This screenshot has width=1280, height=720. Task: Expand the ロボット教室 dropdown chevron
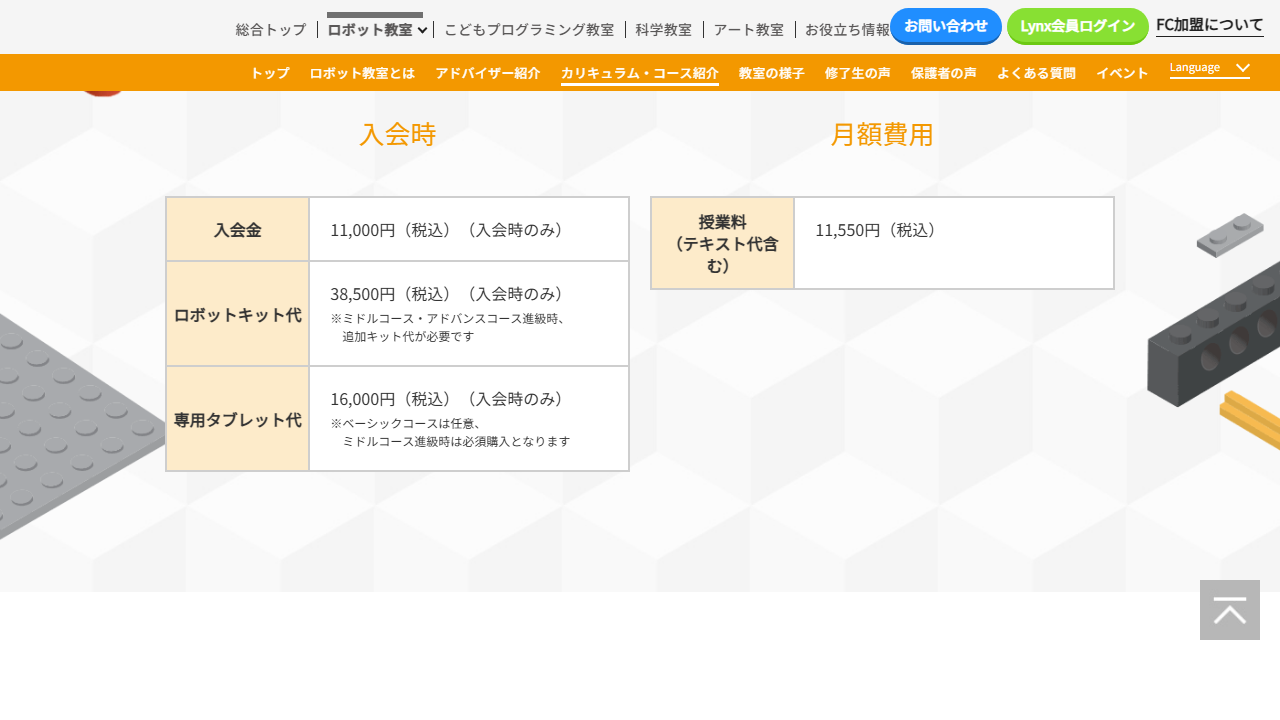click(423, 30)
